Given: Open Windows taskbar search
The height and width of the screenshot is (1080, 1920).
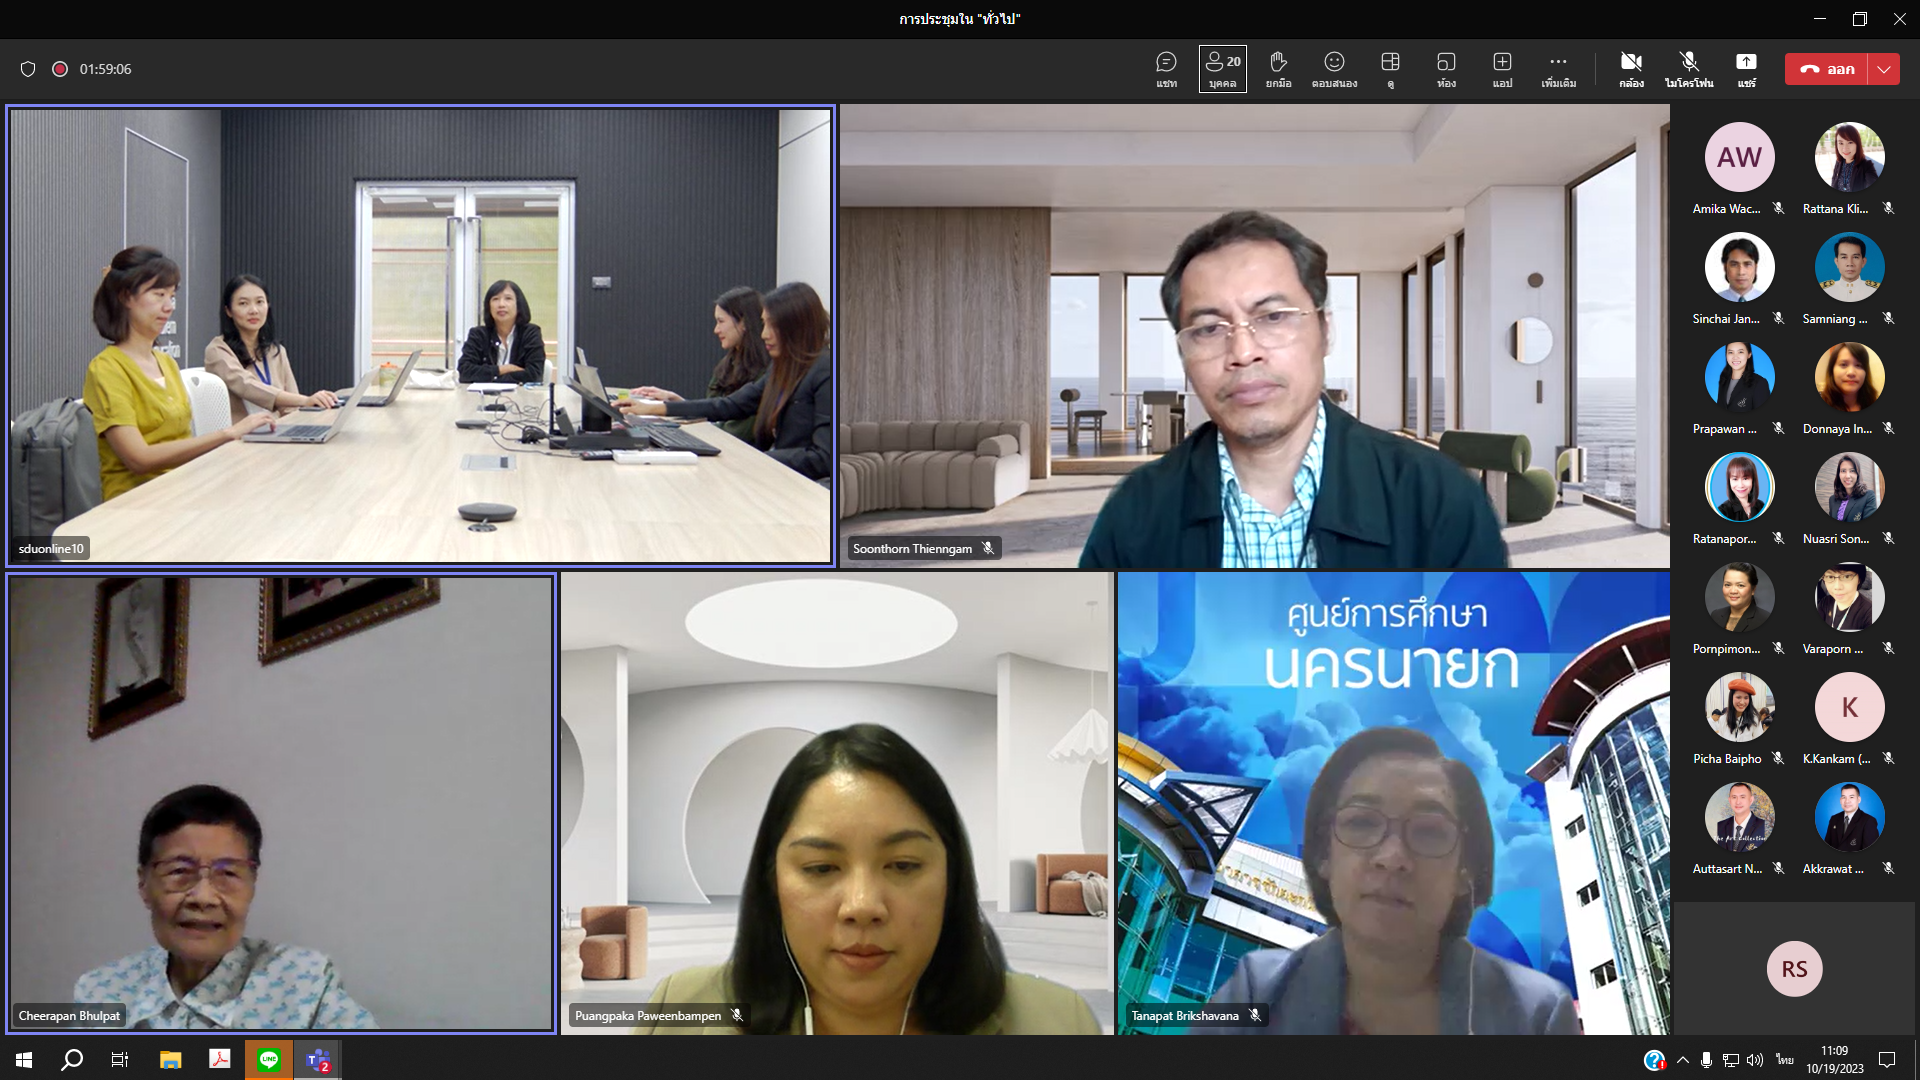Looking at the screenshot, I should click(72, 1060).
